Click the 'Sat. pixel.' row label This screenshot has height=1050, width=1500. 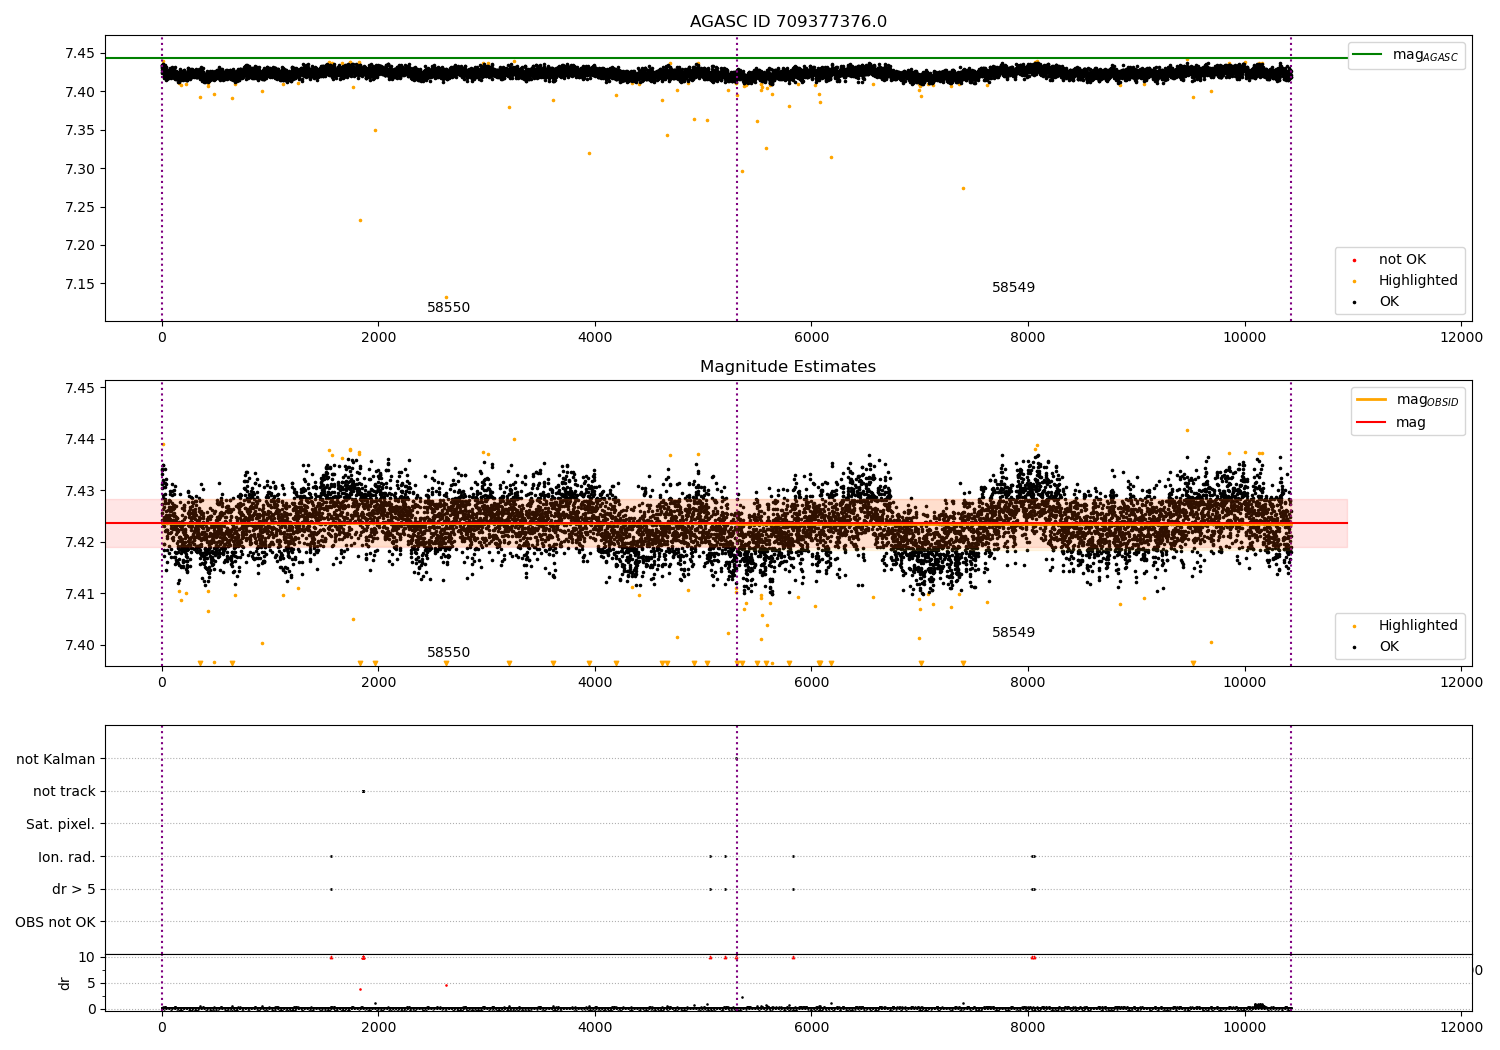point(61,824)
